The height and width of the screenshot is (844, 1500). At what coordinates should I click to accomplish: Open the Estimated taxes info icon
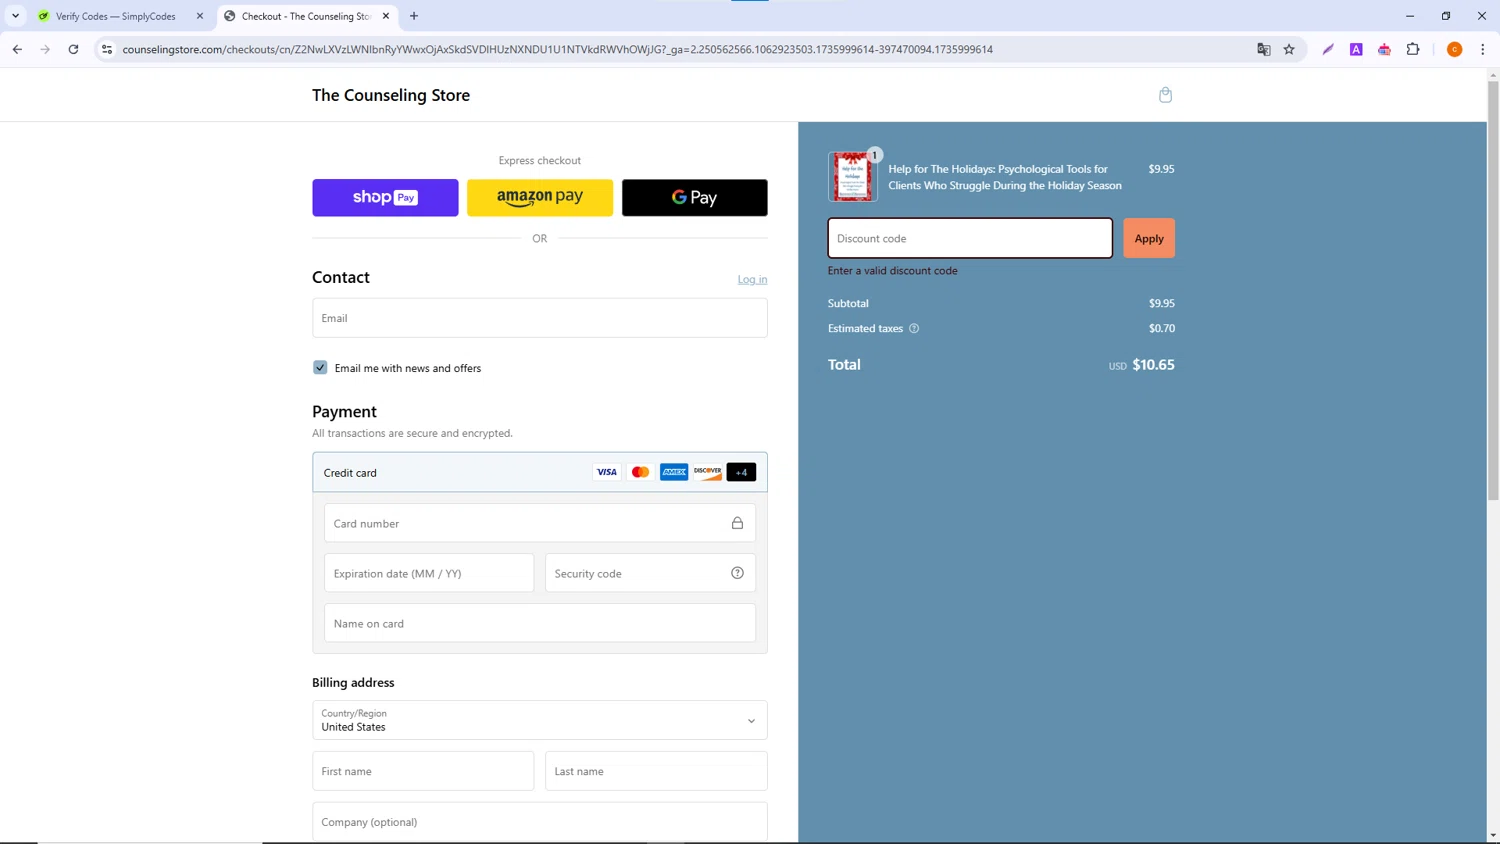(914, 328)
